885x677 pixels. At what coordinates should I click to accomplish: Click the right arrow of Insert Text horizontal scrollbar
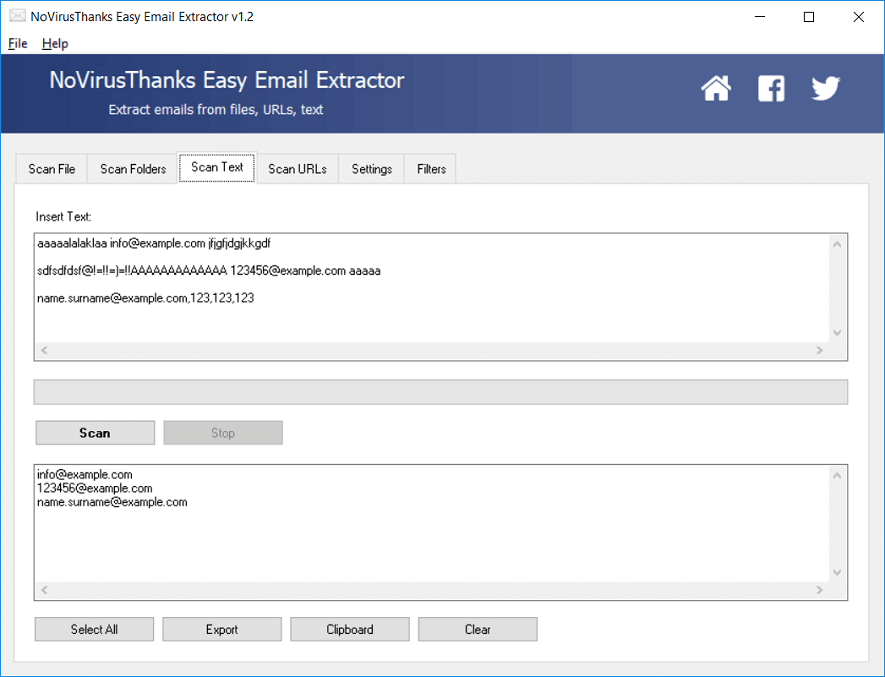pos(820,350)
